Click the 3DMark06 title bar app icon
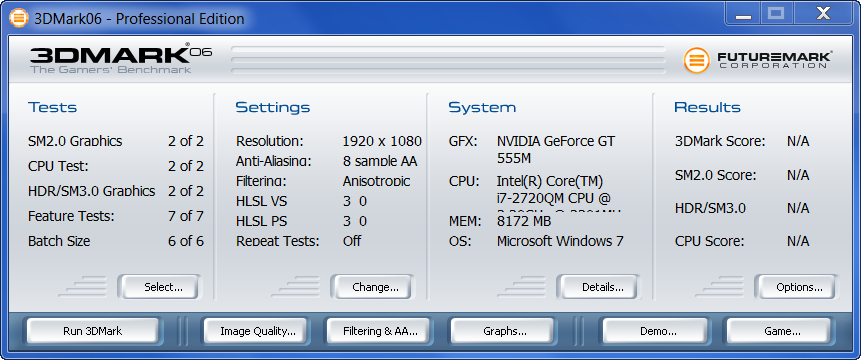 (19, 18)
